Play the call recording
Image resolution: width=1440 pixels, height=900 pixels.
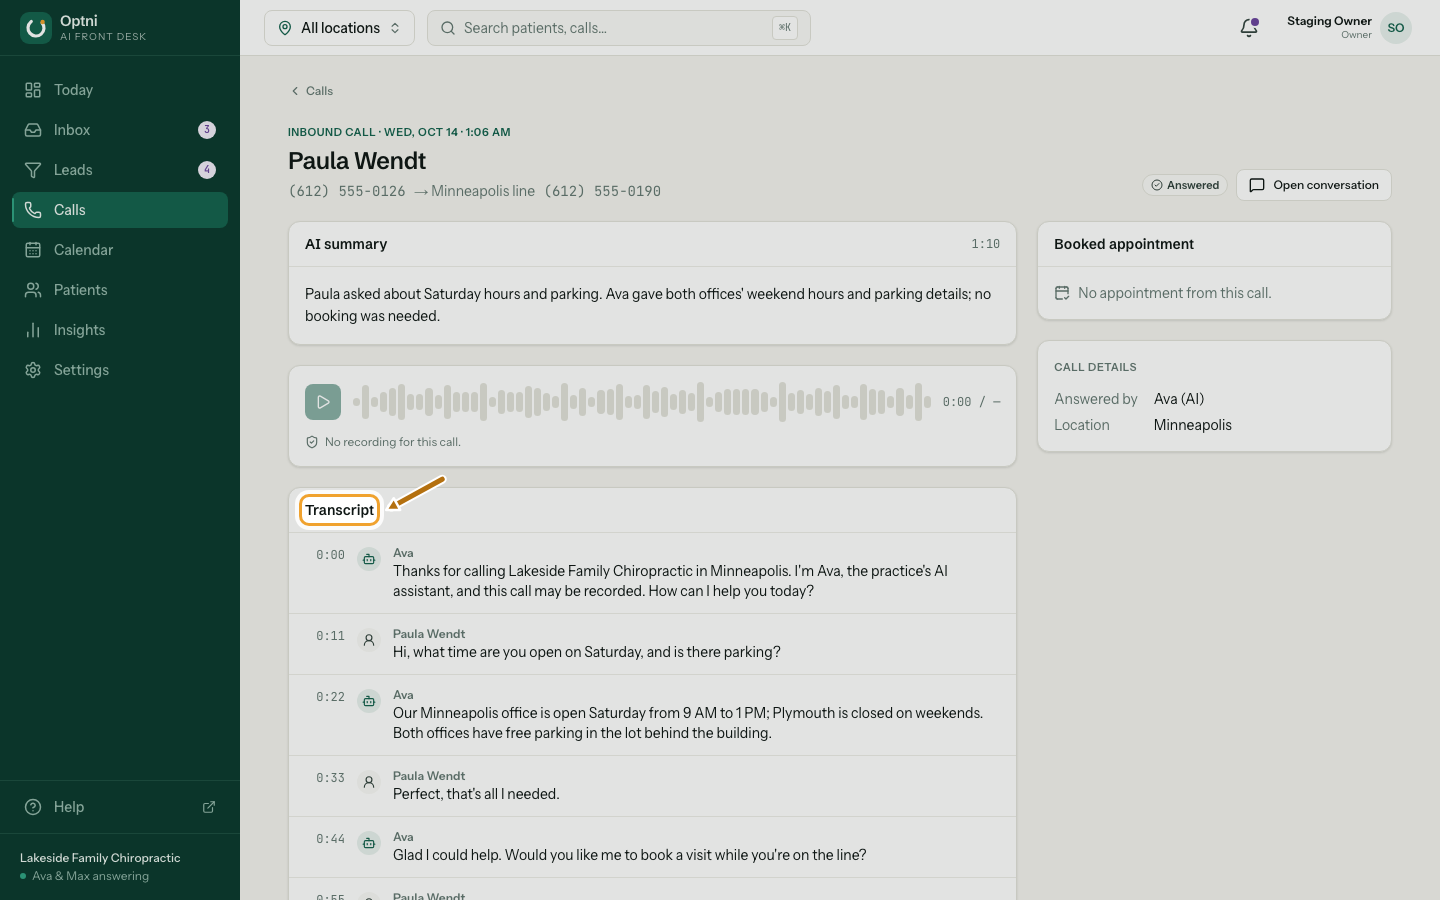click(x=323, y=402)
